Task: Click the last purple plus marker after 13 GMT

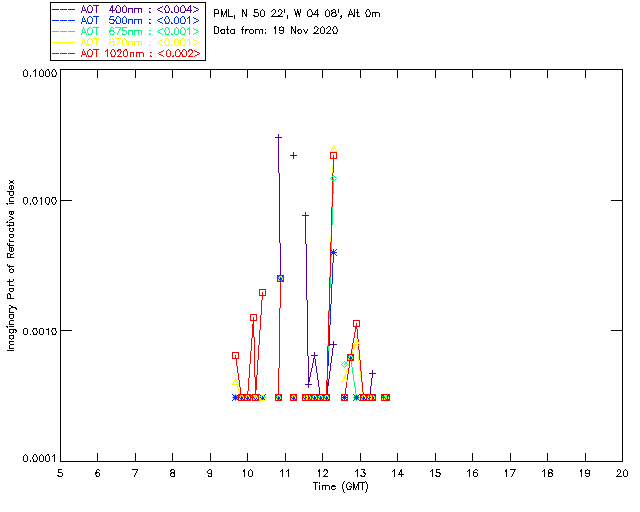Action: 372,373
